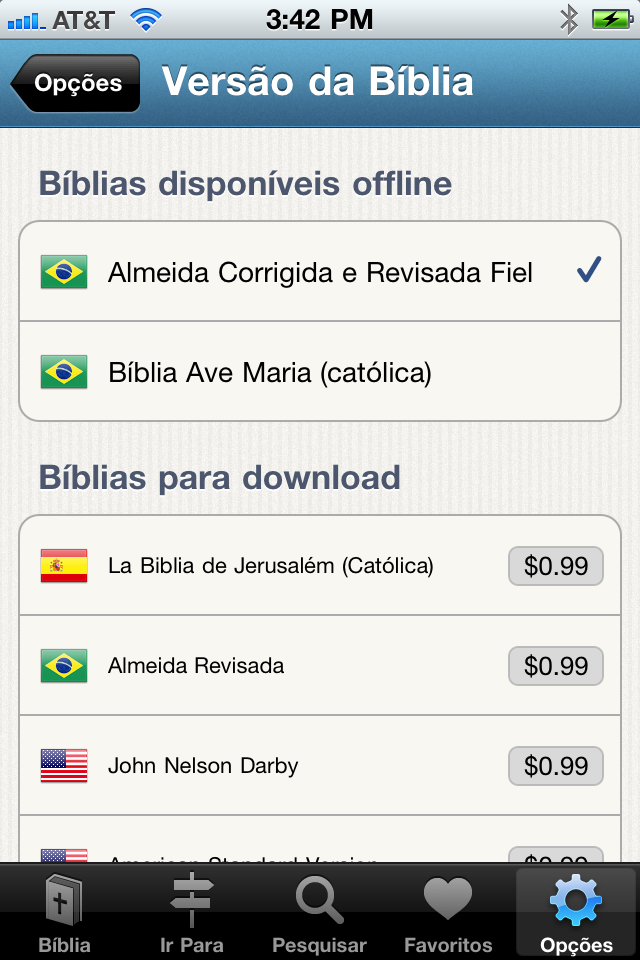
Task: Select Almeida Corrigida e Revisada Fiel version
Action: [320, 271]
